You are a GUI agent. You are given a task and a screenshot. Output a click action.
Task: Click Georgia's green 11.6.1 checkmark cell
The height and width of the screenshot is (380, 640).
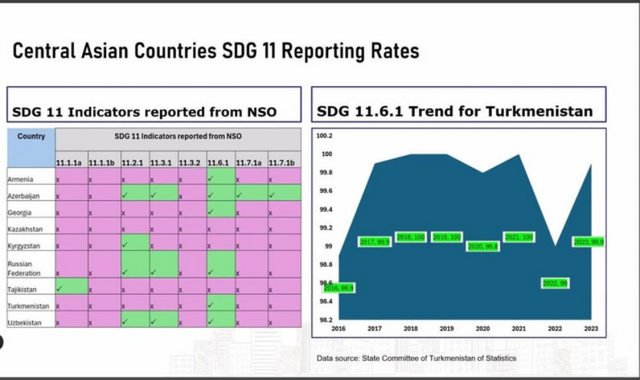coord(221,209)
